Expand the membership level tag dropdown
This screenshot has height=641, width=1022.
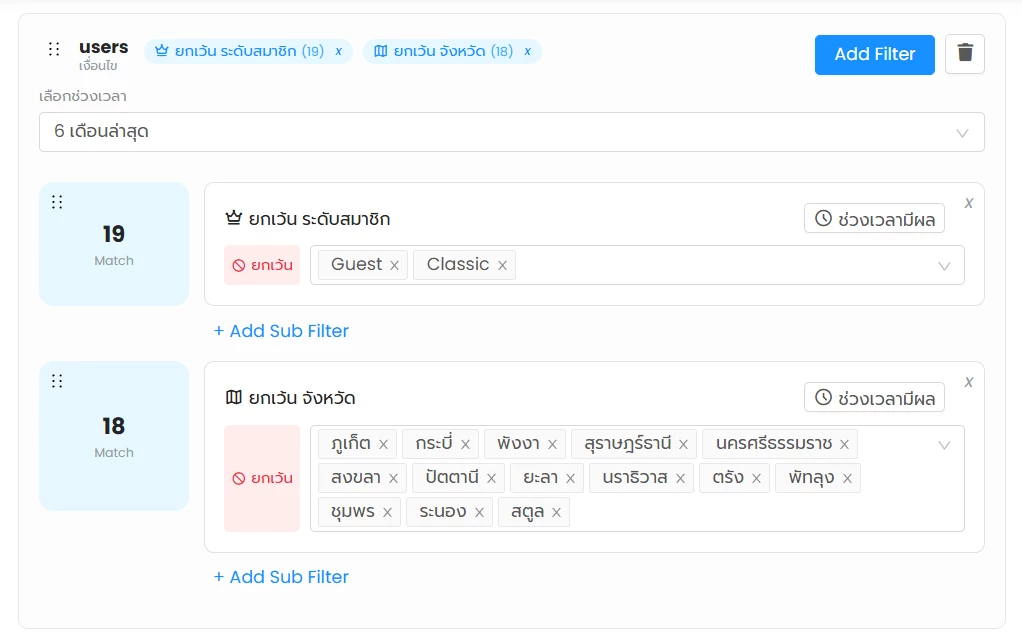[944, 266]
